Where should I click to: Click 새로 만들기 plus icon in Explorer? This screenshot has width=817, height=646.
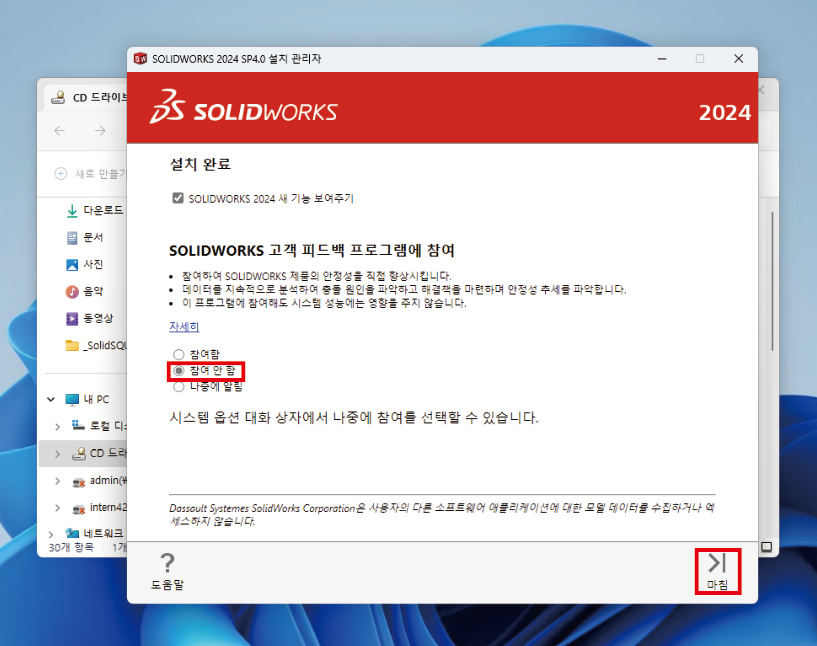pyautogui.click(x=61, y=173)
